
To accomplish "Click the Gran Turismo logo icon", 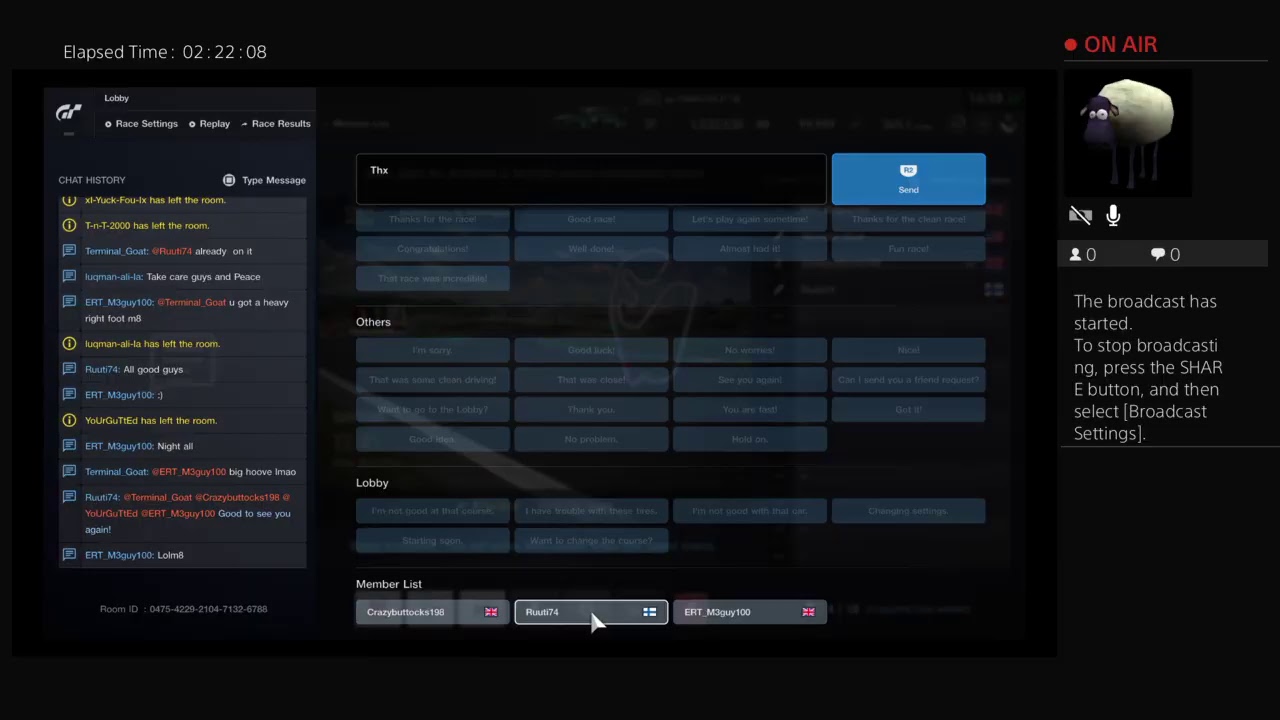I will point(68,113).
